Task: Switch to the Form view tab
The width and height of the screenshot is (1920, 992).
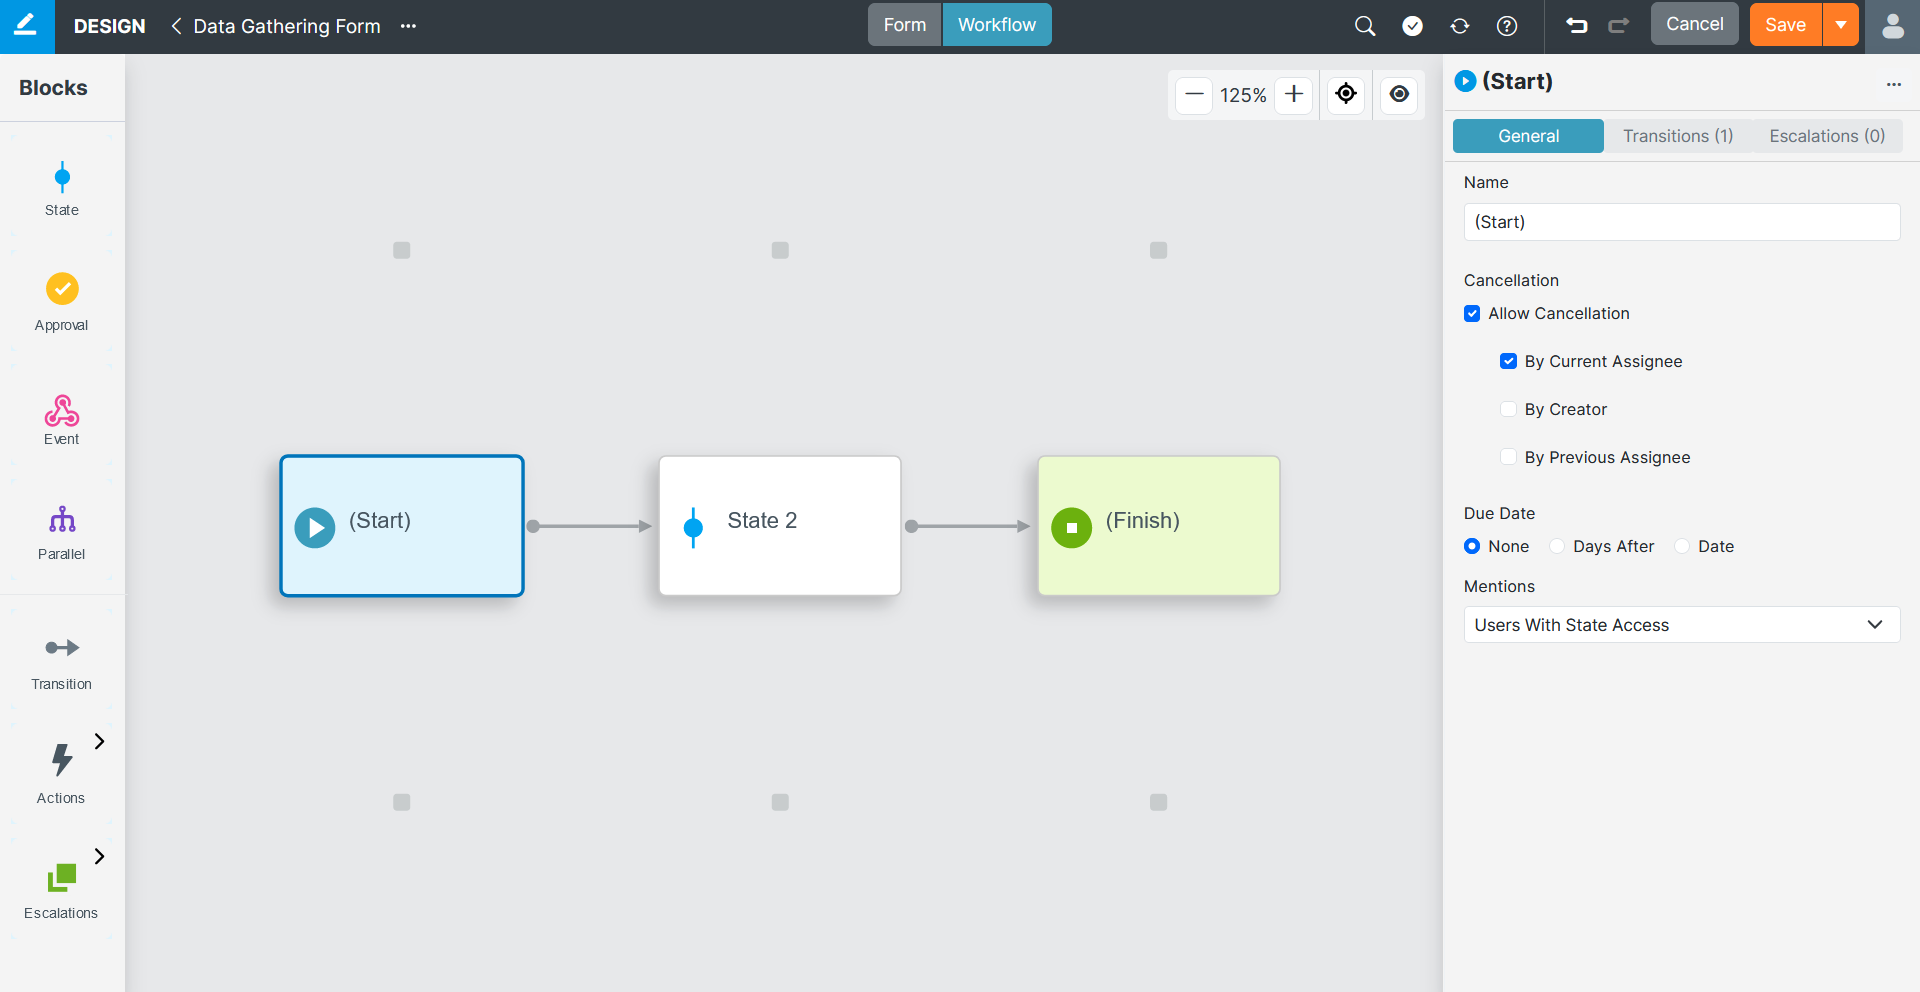Action: coord(904,25)
